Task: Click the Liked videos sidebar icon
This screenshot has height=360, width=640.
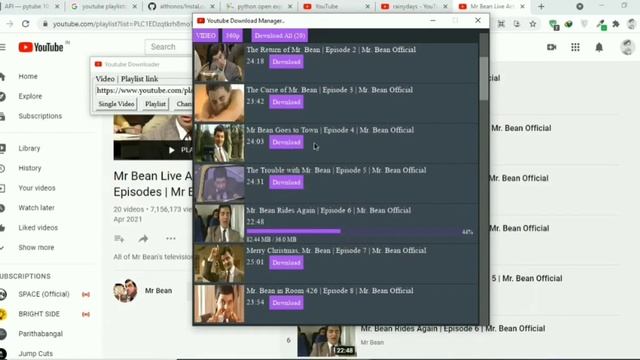Action: (2, 228)
